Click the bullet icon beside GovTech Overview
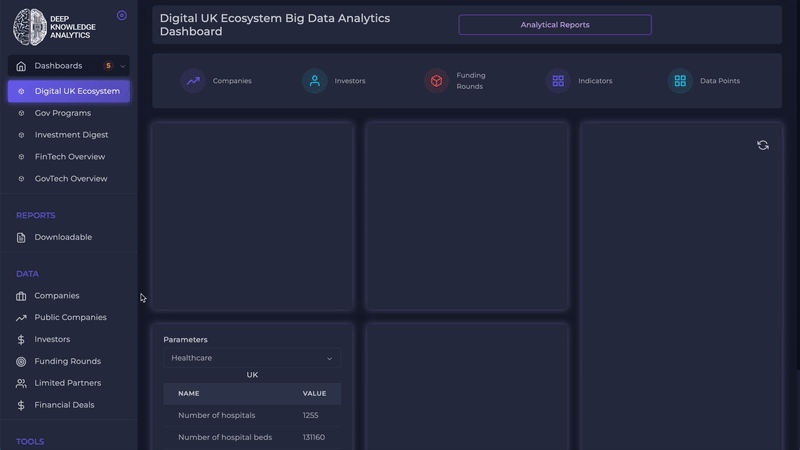The height and width of the screenshot is (450, 800). [21, 179]
